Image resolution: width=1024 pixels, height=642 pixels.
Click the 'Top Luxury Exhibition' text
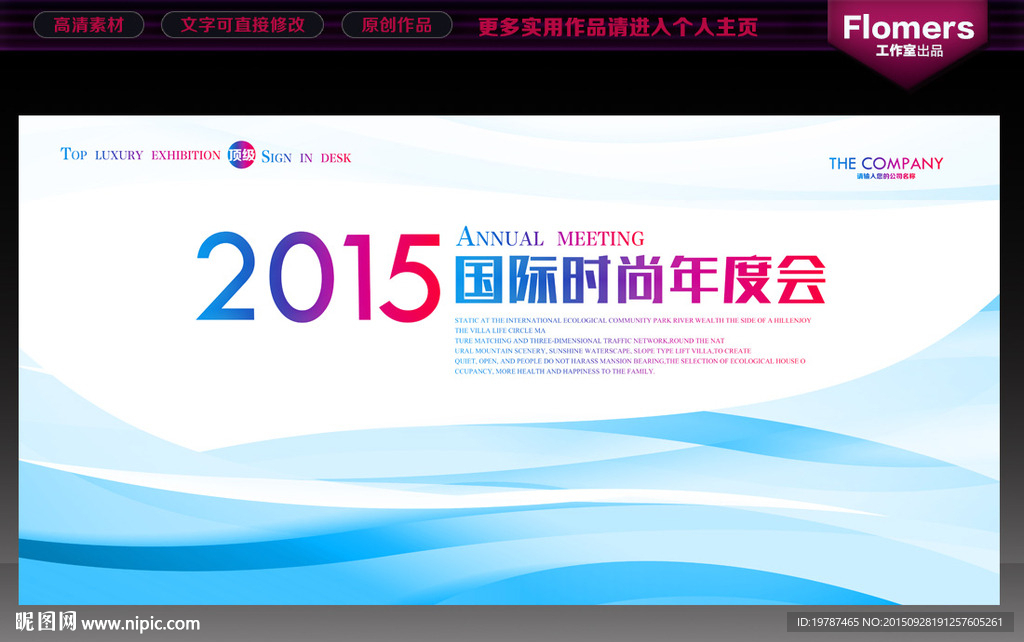coord(140,155)
